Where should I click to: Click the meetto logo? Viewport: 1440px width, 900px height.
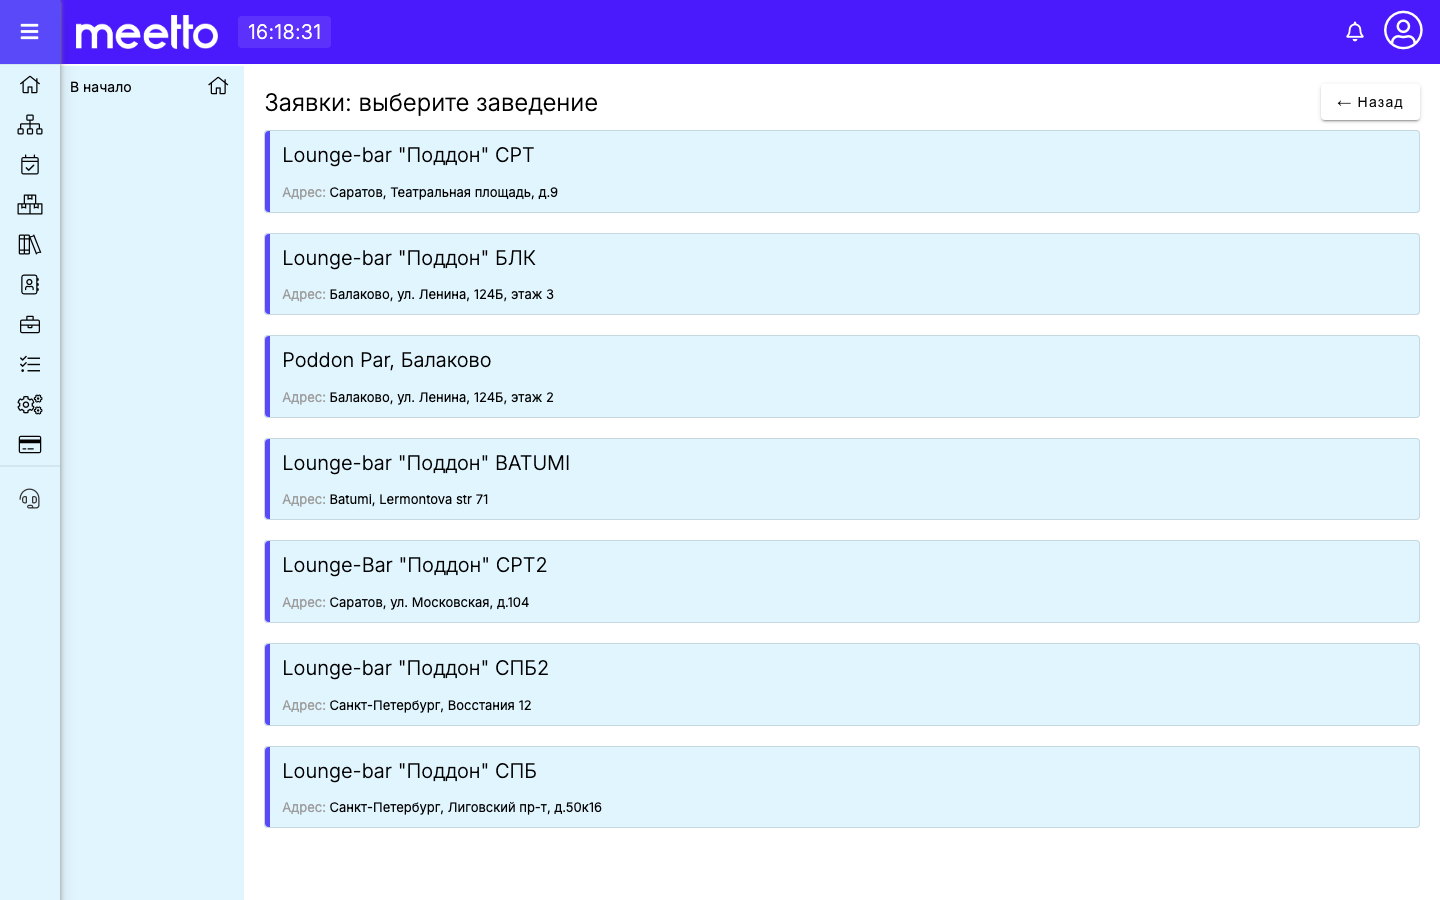click(x=147, y=32)
